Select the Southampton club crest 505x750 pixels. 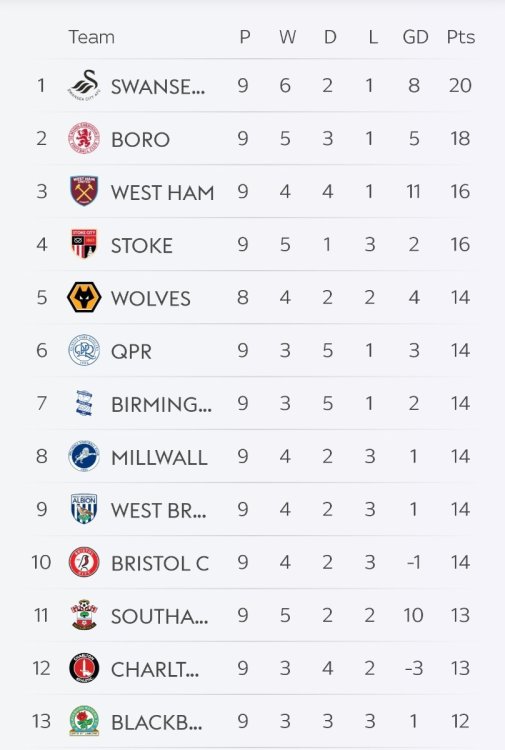click(84, 615)
